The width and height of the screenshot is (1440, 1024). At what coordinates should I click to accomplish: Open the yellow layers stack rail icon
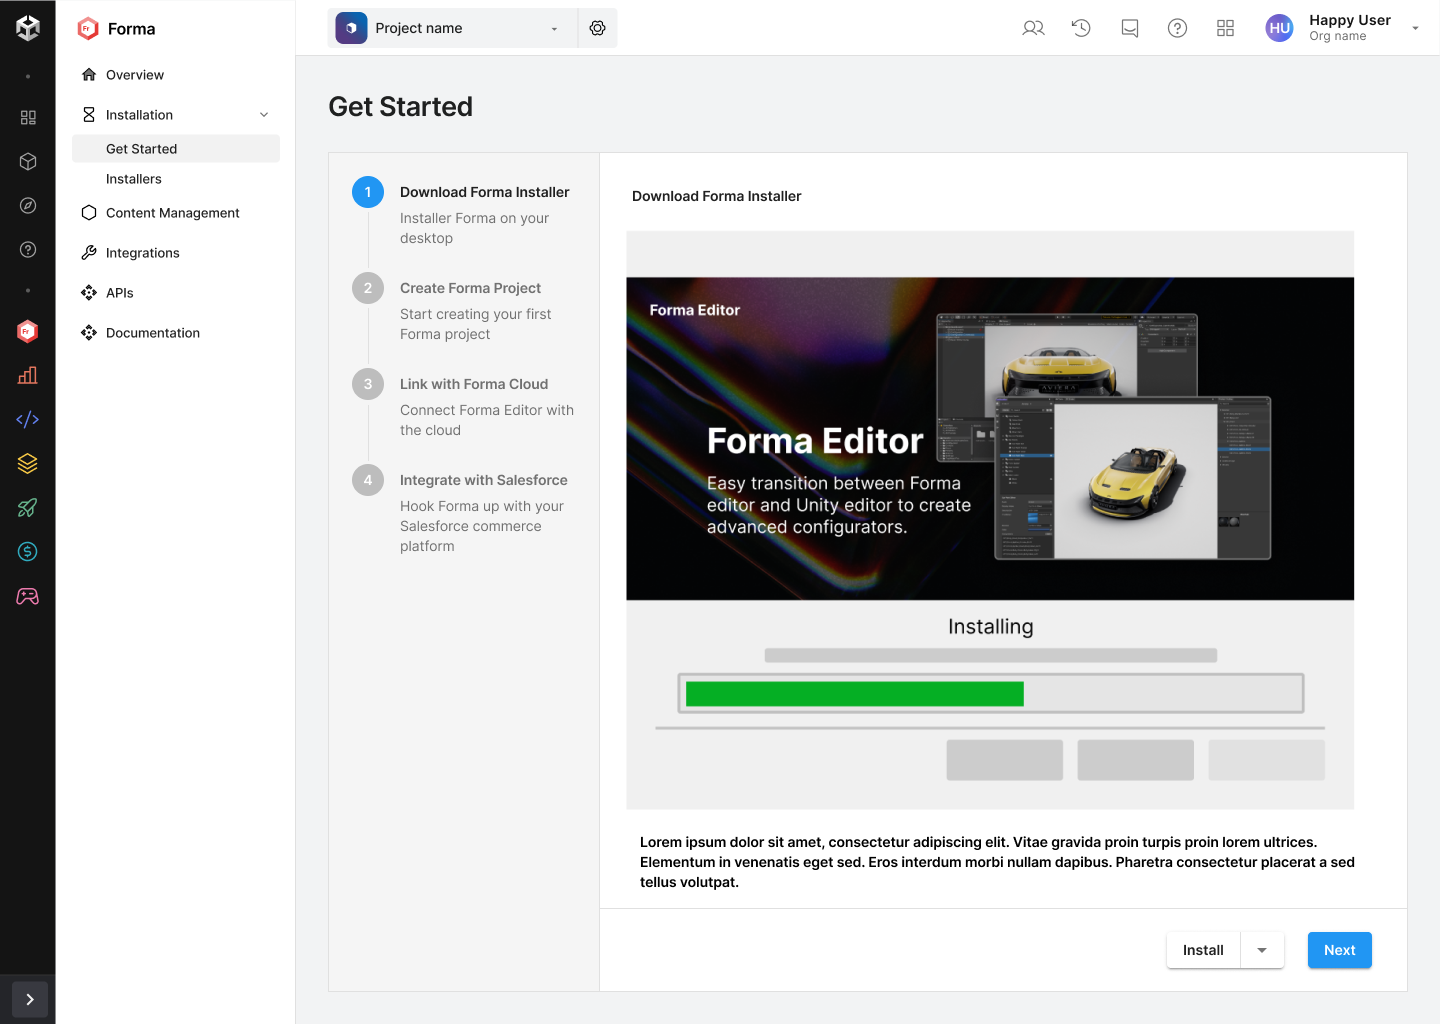coord(28,463)
